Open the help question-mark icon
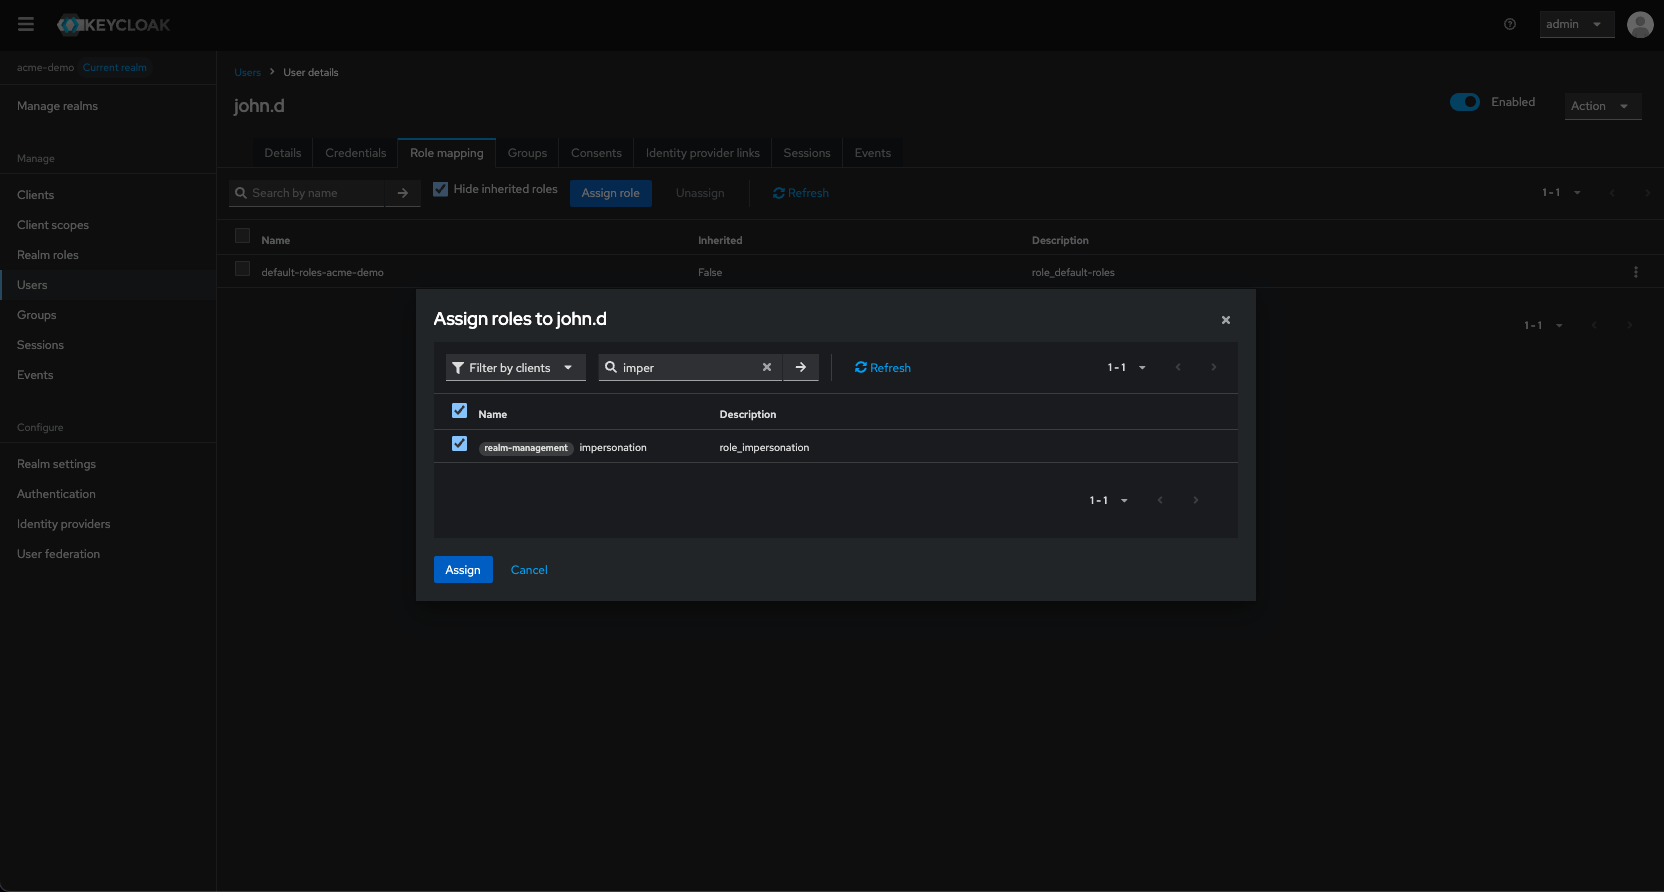Viewport: 1664px width, 892px height. point(1510,24)
